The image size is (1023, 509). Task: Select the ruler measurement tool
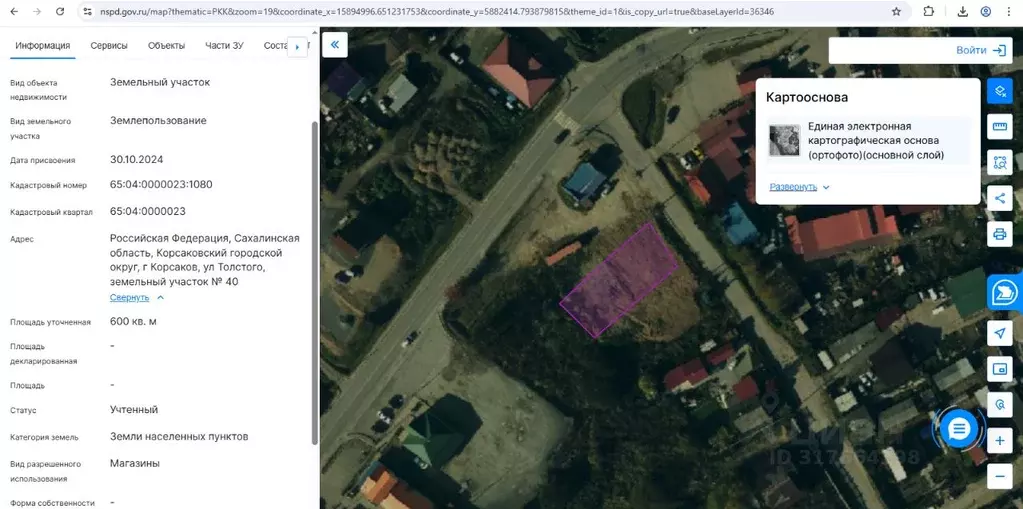[x=999, y=127]
